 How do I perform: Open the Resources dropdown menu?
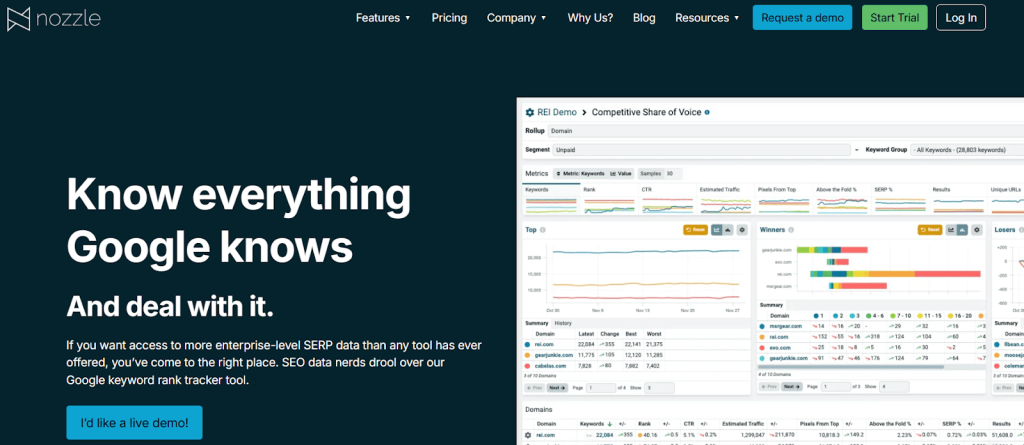pyautogui.click(x=707, y=18)
